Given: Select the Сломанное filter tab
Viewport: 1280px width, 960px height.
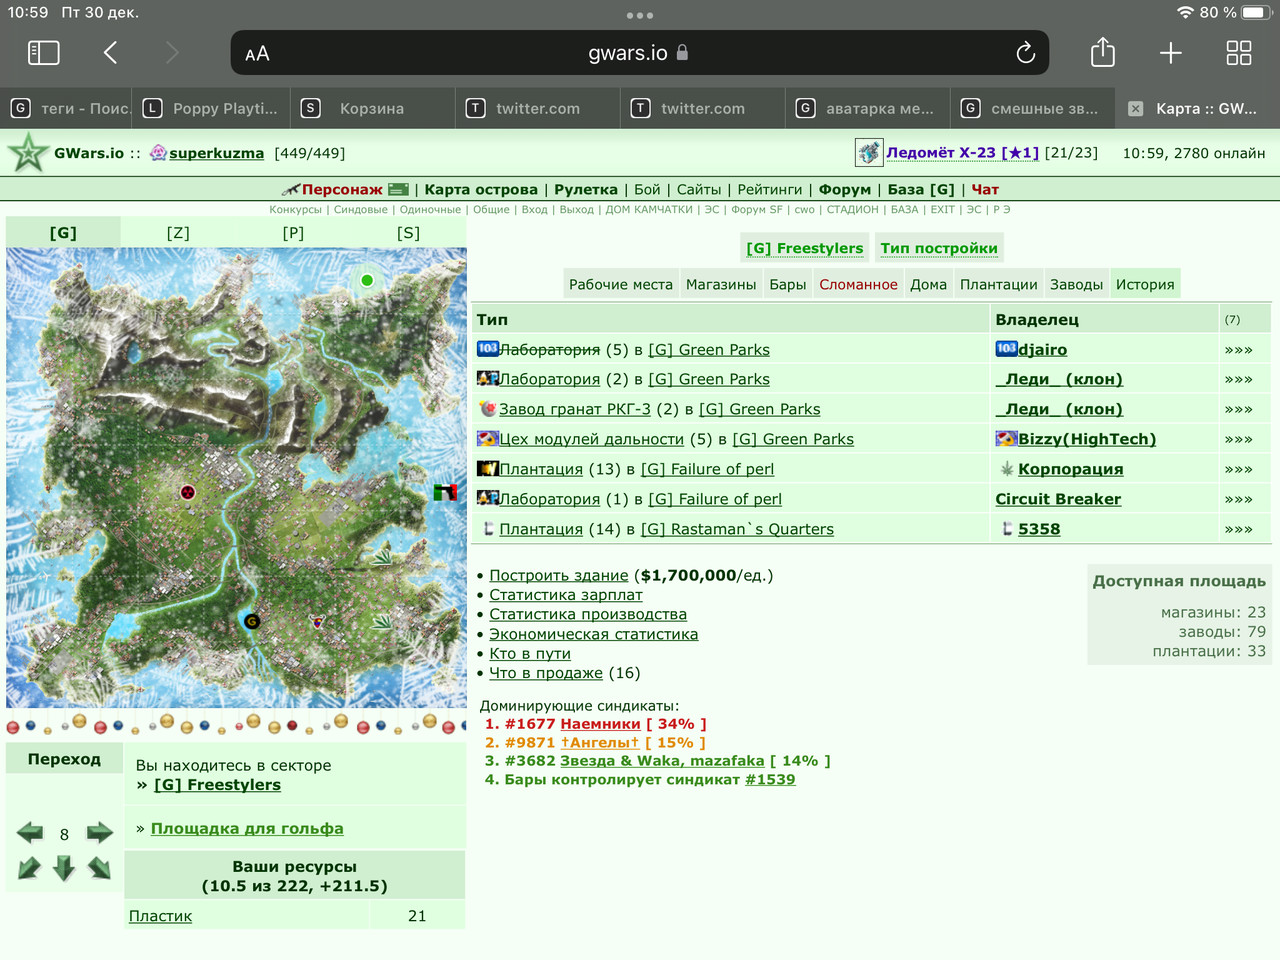Looking at the screenshot, I should (x=858, y=284).
